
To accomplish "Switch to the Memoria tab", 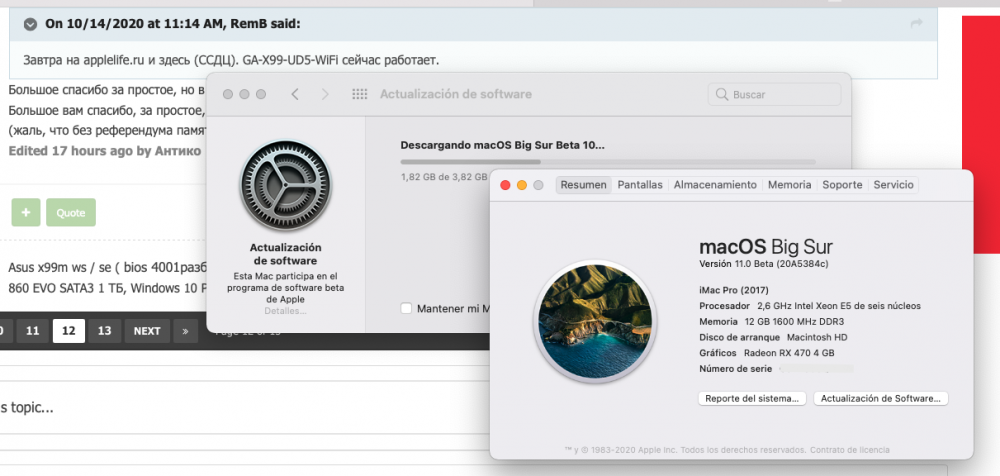I will click(790, 184).
